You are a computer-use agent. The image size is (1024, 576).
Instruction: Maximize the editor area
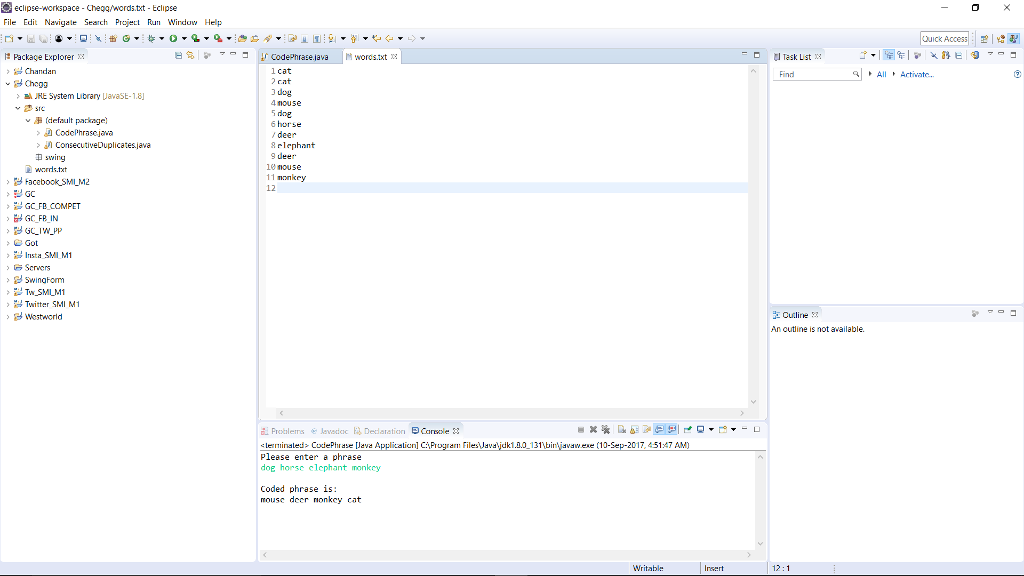coord(757,55)
